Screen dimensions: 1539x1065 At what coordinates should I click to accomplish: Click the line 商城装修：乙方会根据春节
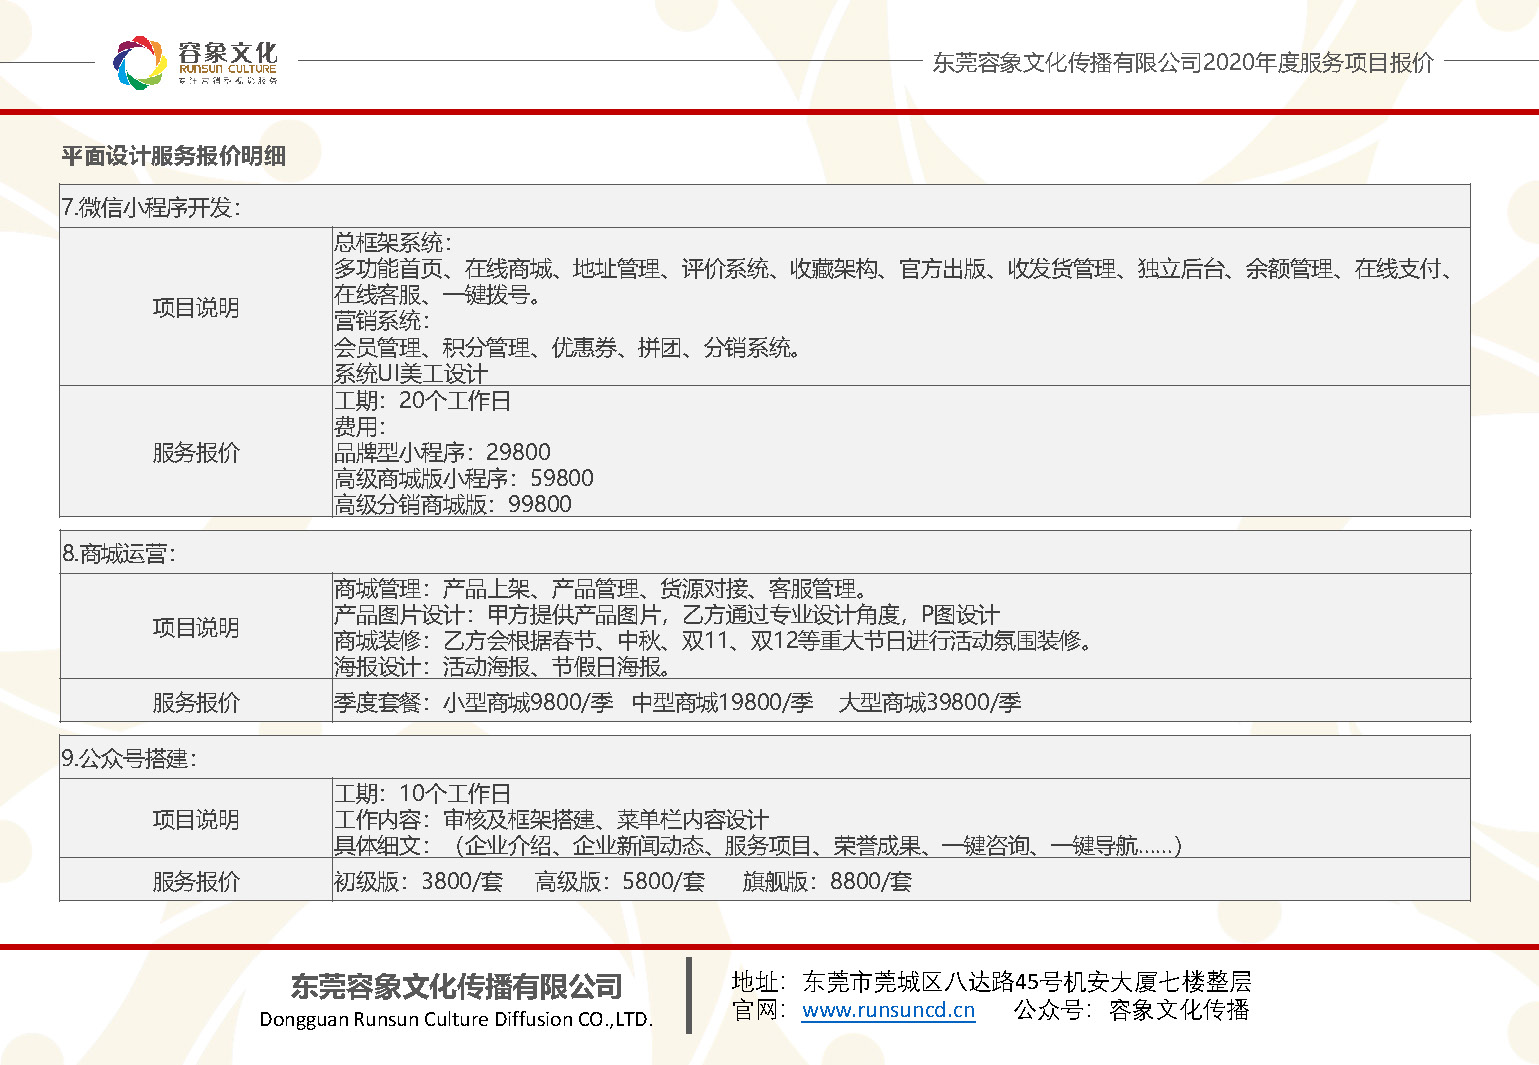click(714, 640)
